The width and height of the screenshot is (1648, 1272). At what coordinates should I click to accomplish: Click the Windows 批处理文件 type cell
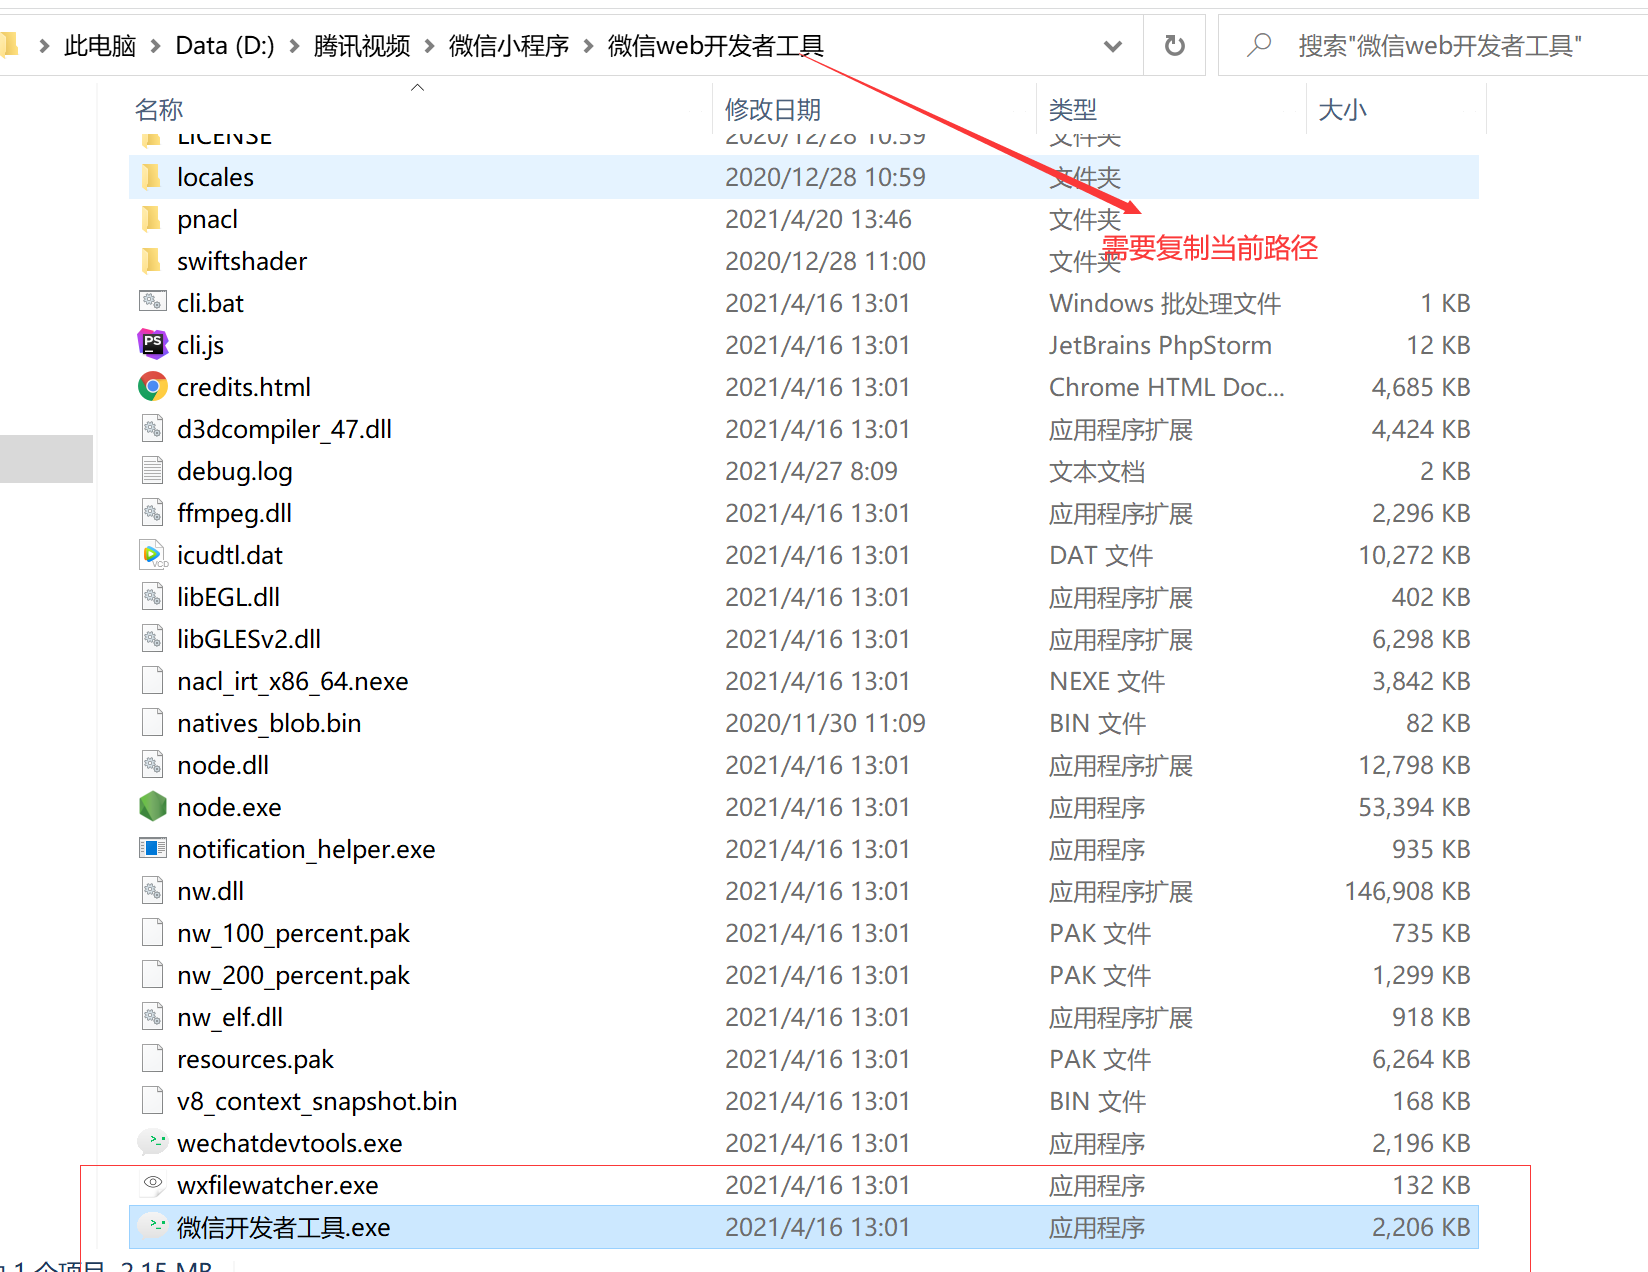pos(1165,303)
